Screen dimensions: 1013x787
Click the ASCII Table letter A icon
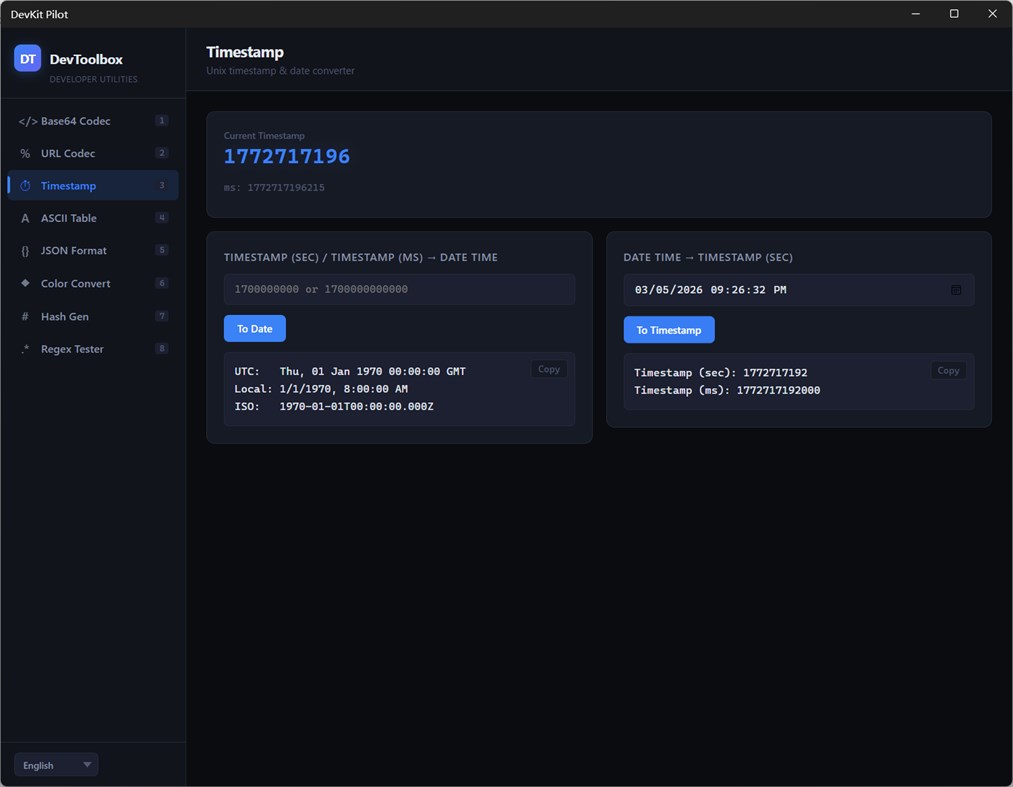point(25,218)
